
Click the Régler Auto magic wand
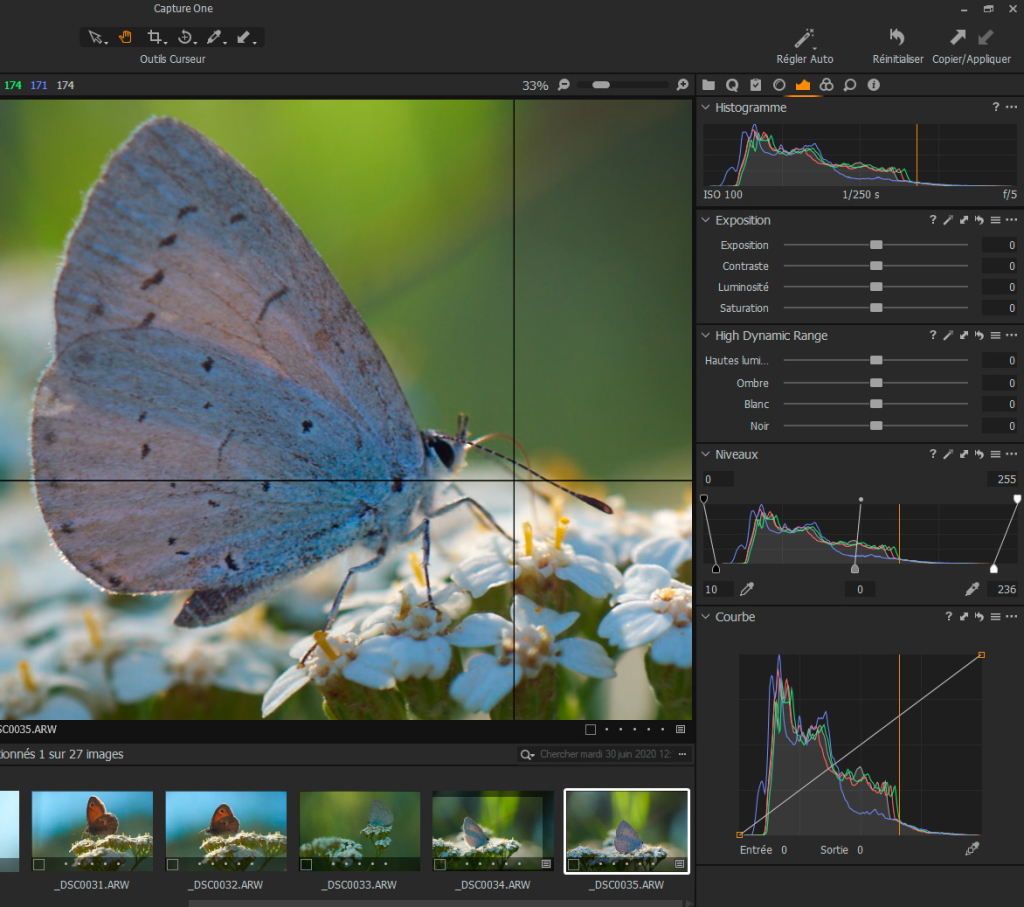coord(804,38)
